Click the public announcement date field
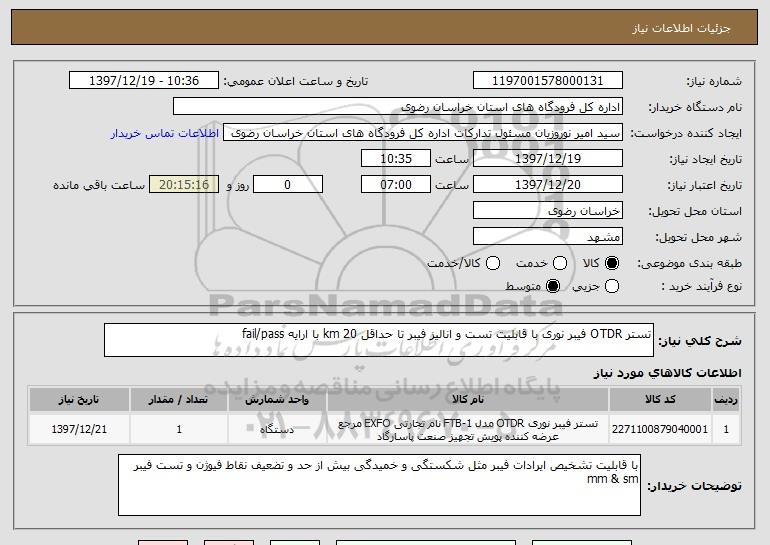770x545 pixels. [144, 81]
